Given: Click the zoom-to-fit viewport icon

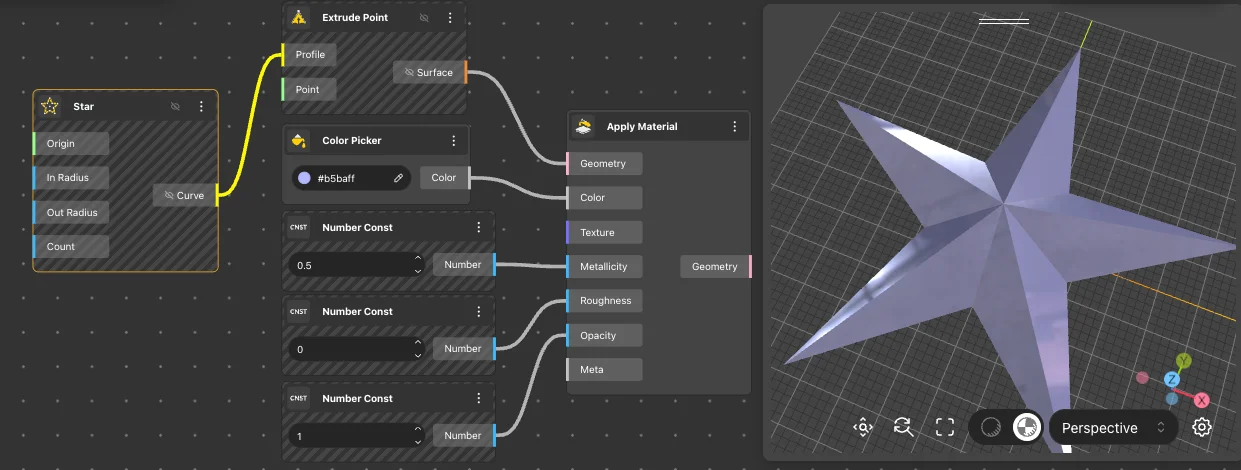Looking at the screenshot, I should pyautogui.click(x=862, y=428).
